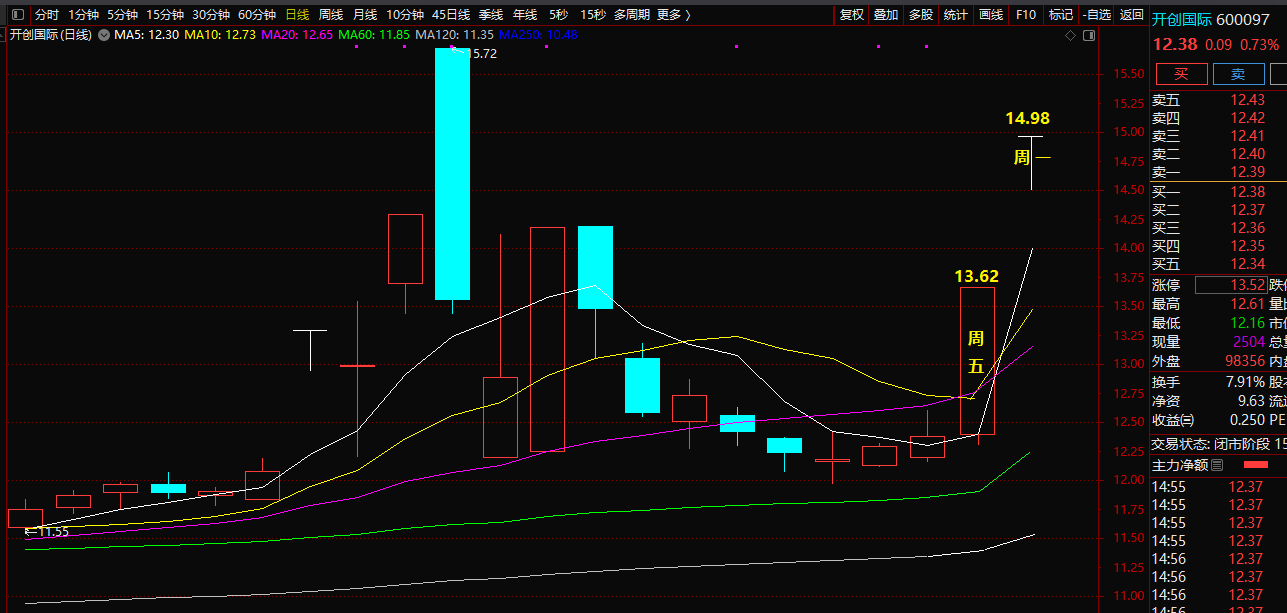Switch to 周线 weekly chart
The image size is (1287, 613).
(x=331, y=15)
